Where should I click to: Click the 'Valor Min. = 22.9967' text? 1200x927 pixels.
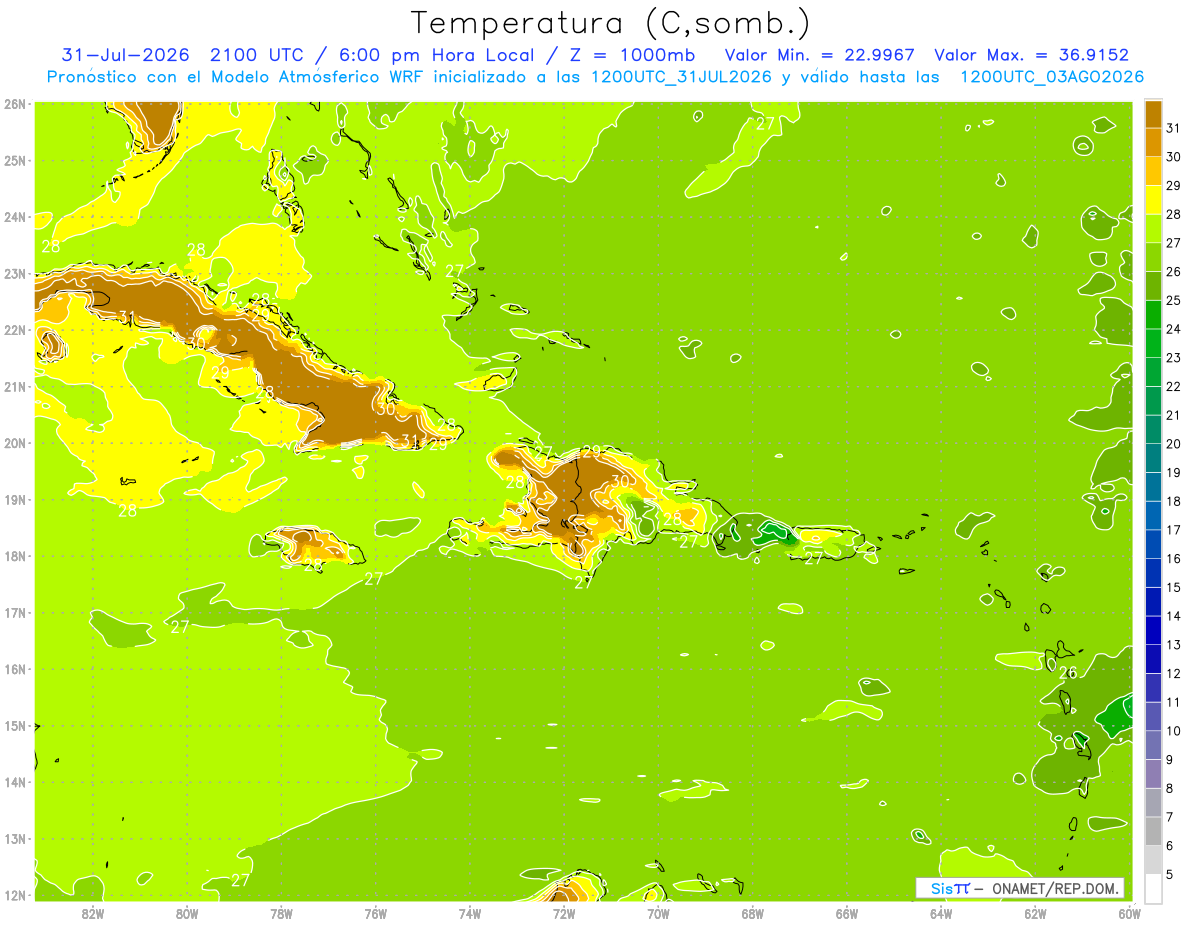(x=819, y=54)
